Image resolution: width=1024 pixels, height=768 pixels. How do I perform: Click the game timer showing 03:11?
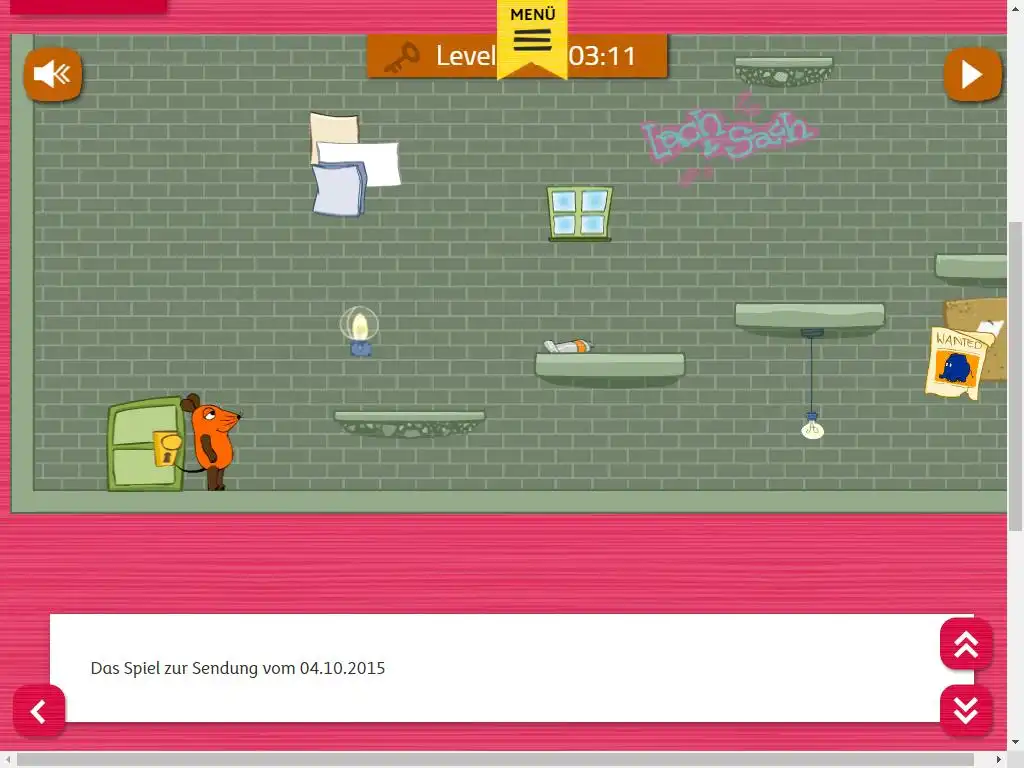coord(602,56)
